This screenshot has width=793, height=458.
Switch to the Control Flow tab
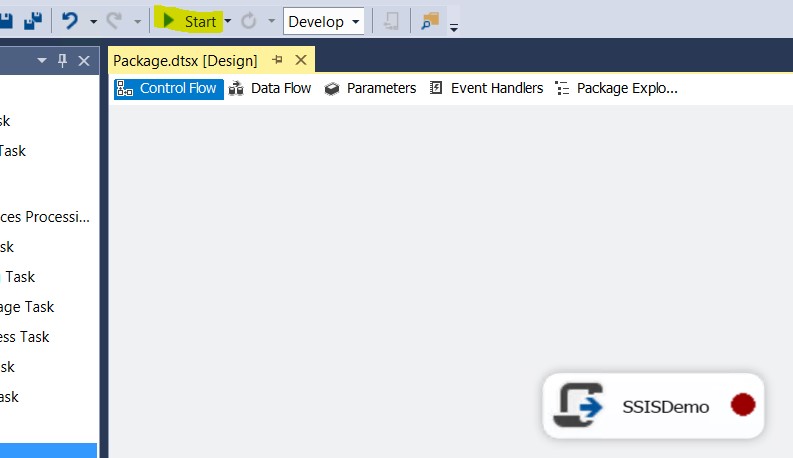[x=168, y=88]
